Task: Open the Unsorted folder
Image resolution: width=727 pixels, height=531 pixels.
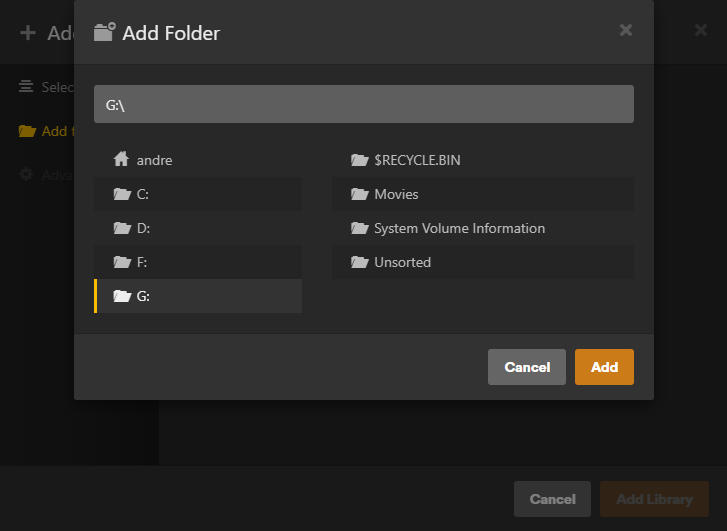Action: [x=402, y=262]
